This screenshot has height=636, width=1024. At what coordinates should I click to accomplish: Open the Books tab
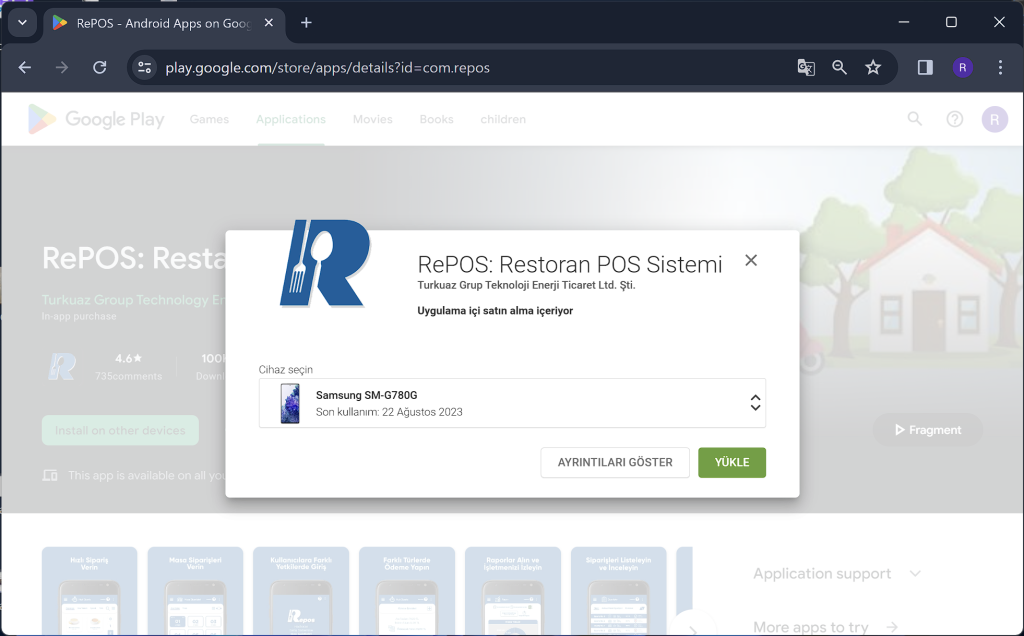coord(436,119)
